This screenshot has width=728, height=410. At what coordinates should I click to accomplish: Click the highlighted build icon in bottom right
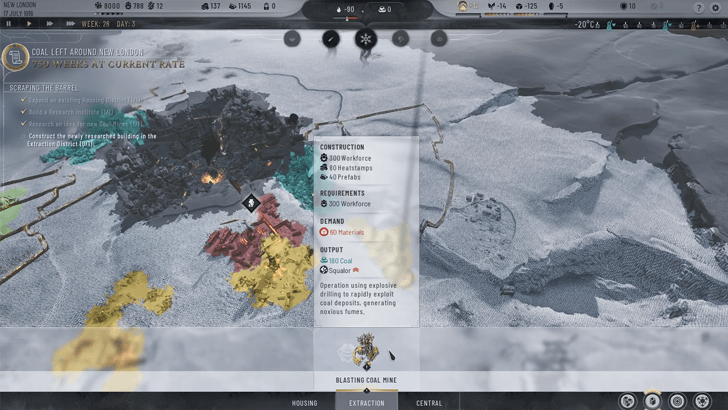tap(653, 400)
